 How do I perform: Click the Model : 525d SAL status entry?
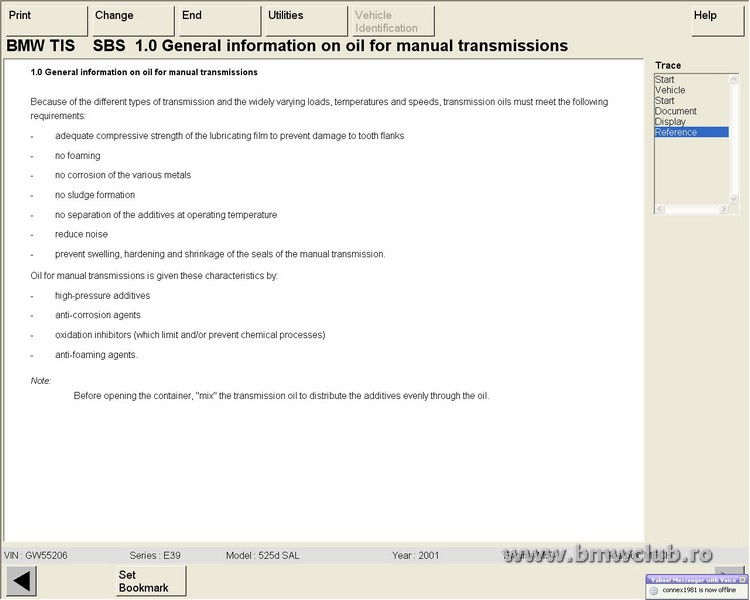point(263,556)
